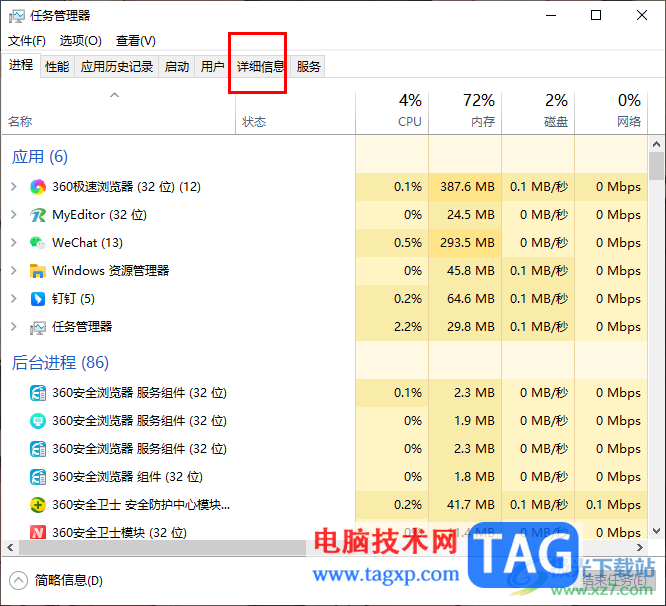Expand the 任务管理器 process group
Viewport: 666px width, 606px height.
pyautogui.click(x=14, y=327)
